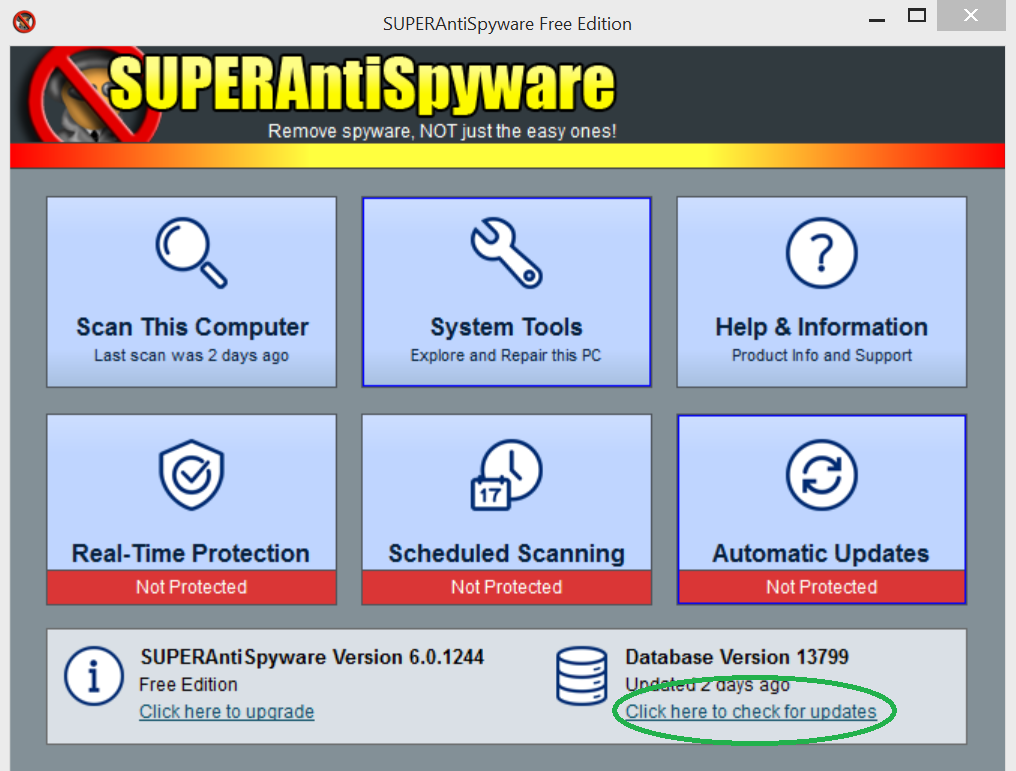Click the banner tagline 'Remove spyware, NOT just the easy ones!'
The height and width of the screenshot is (771, 1016).
click(x=442, y=131)
